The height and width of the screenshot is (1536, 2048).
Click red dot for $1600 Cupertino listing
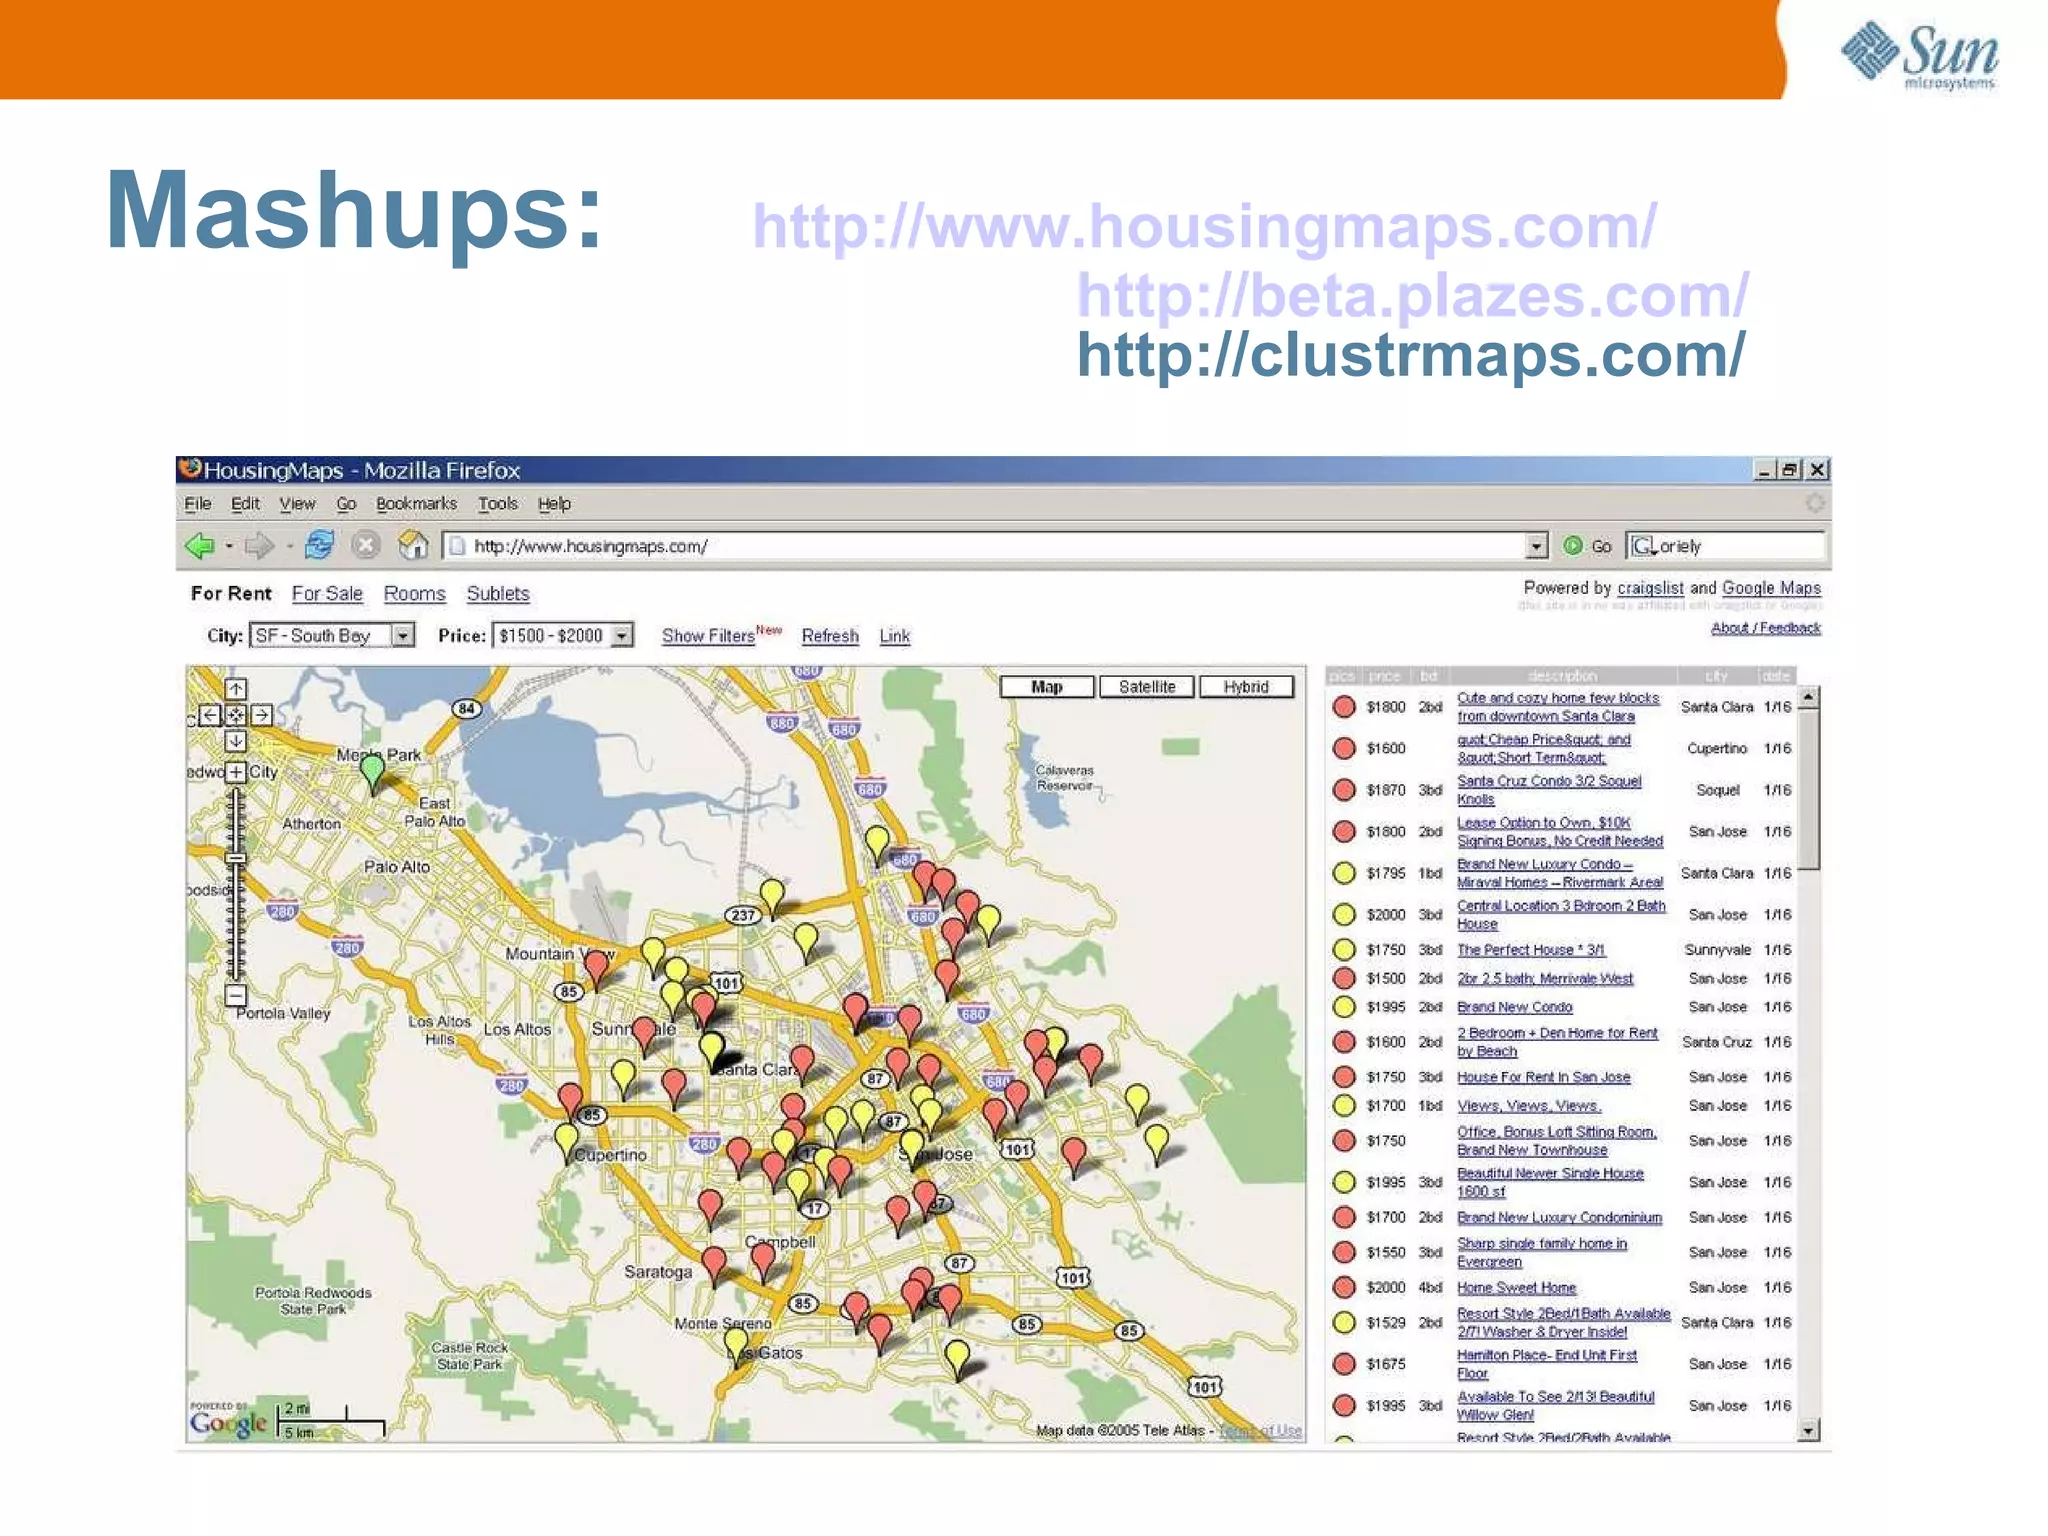point(1344,748)
